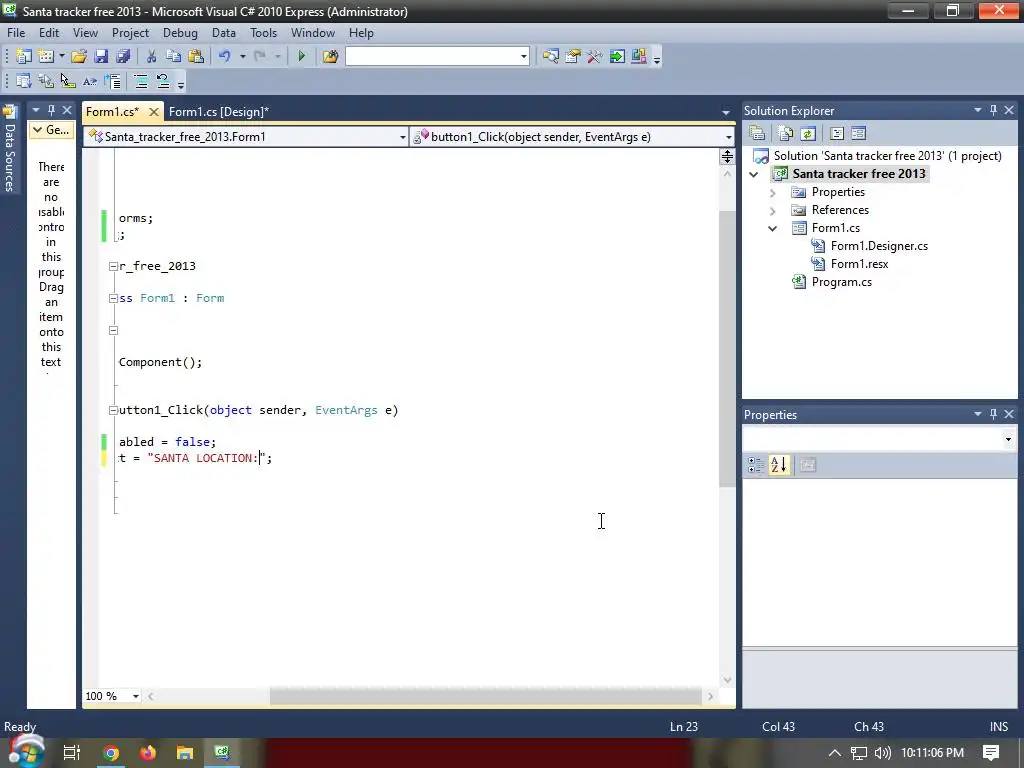Open the Tools menu
This screenshot has height=768, width=1024.
[263, 33]
